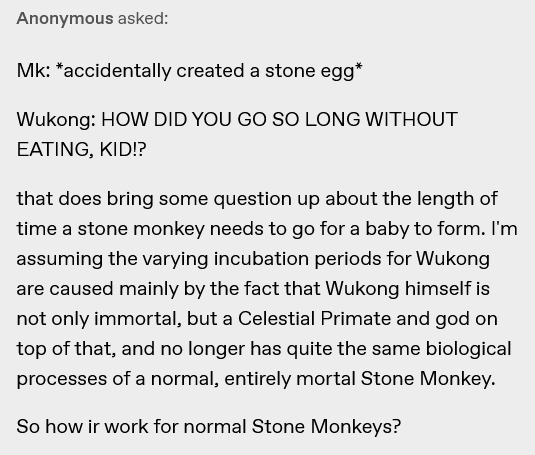This screenshot has height=455, width=535.
Task: Click the phrase 'entirely mortal Stone Monkey.'
Action: coord(360,379)
